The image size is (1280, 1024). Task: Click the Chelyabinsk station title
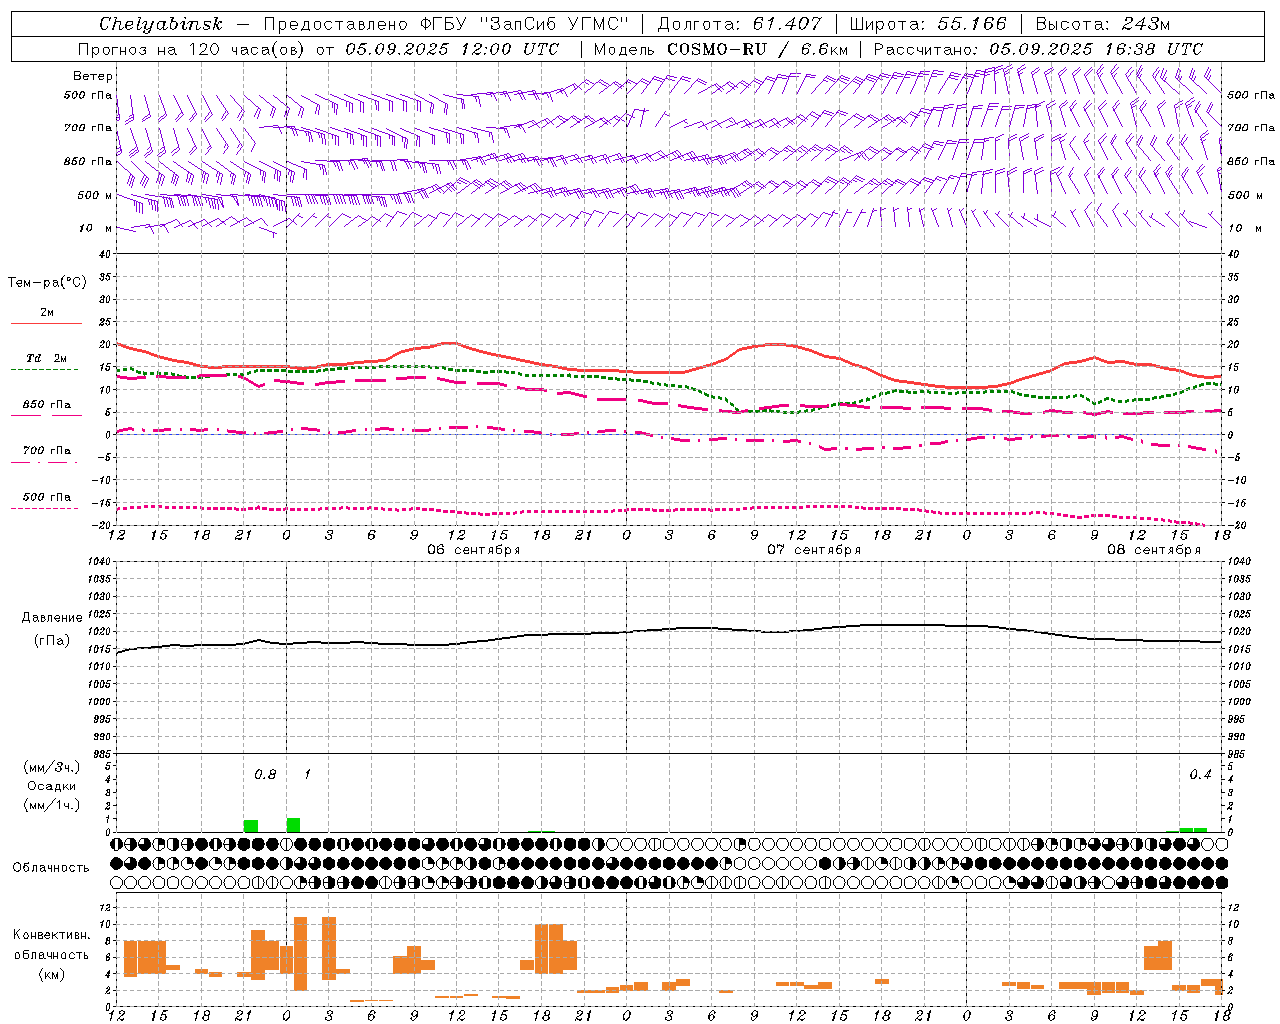161,24
